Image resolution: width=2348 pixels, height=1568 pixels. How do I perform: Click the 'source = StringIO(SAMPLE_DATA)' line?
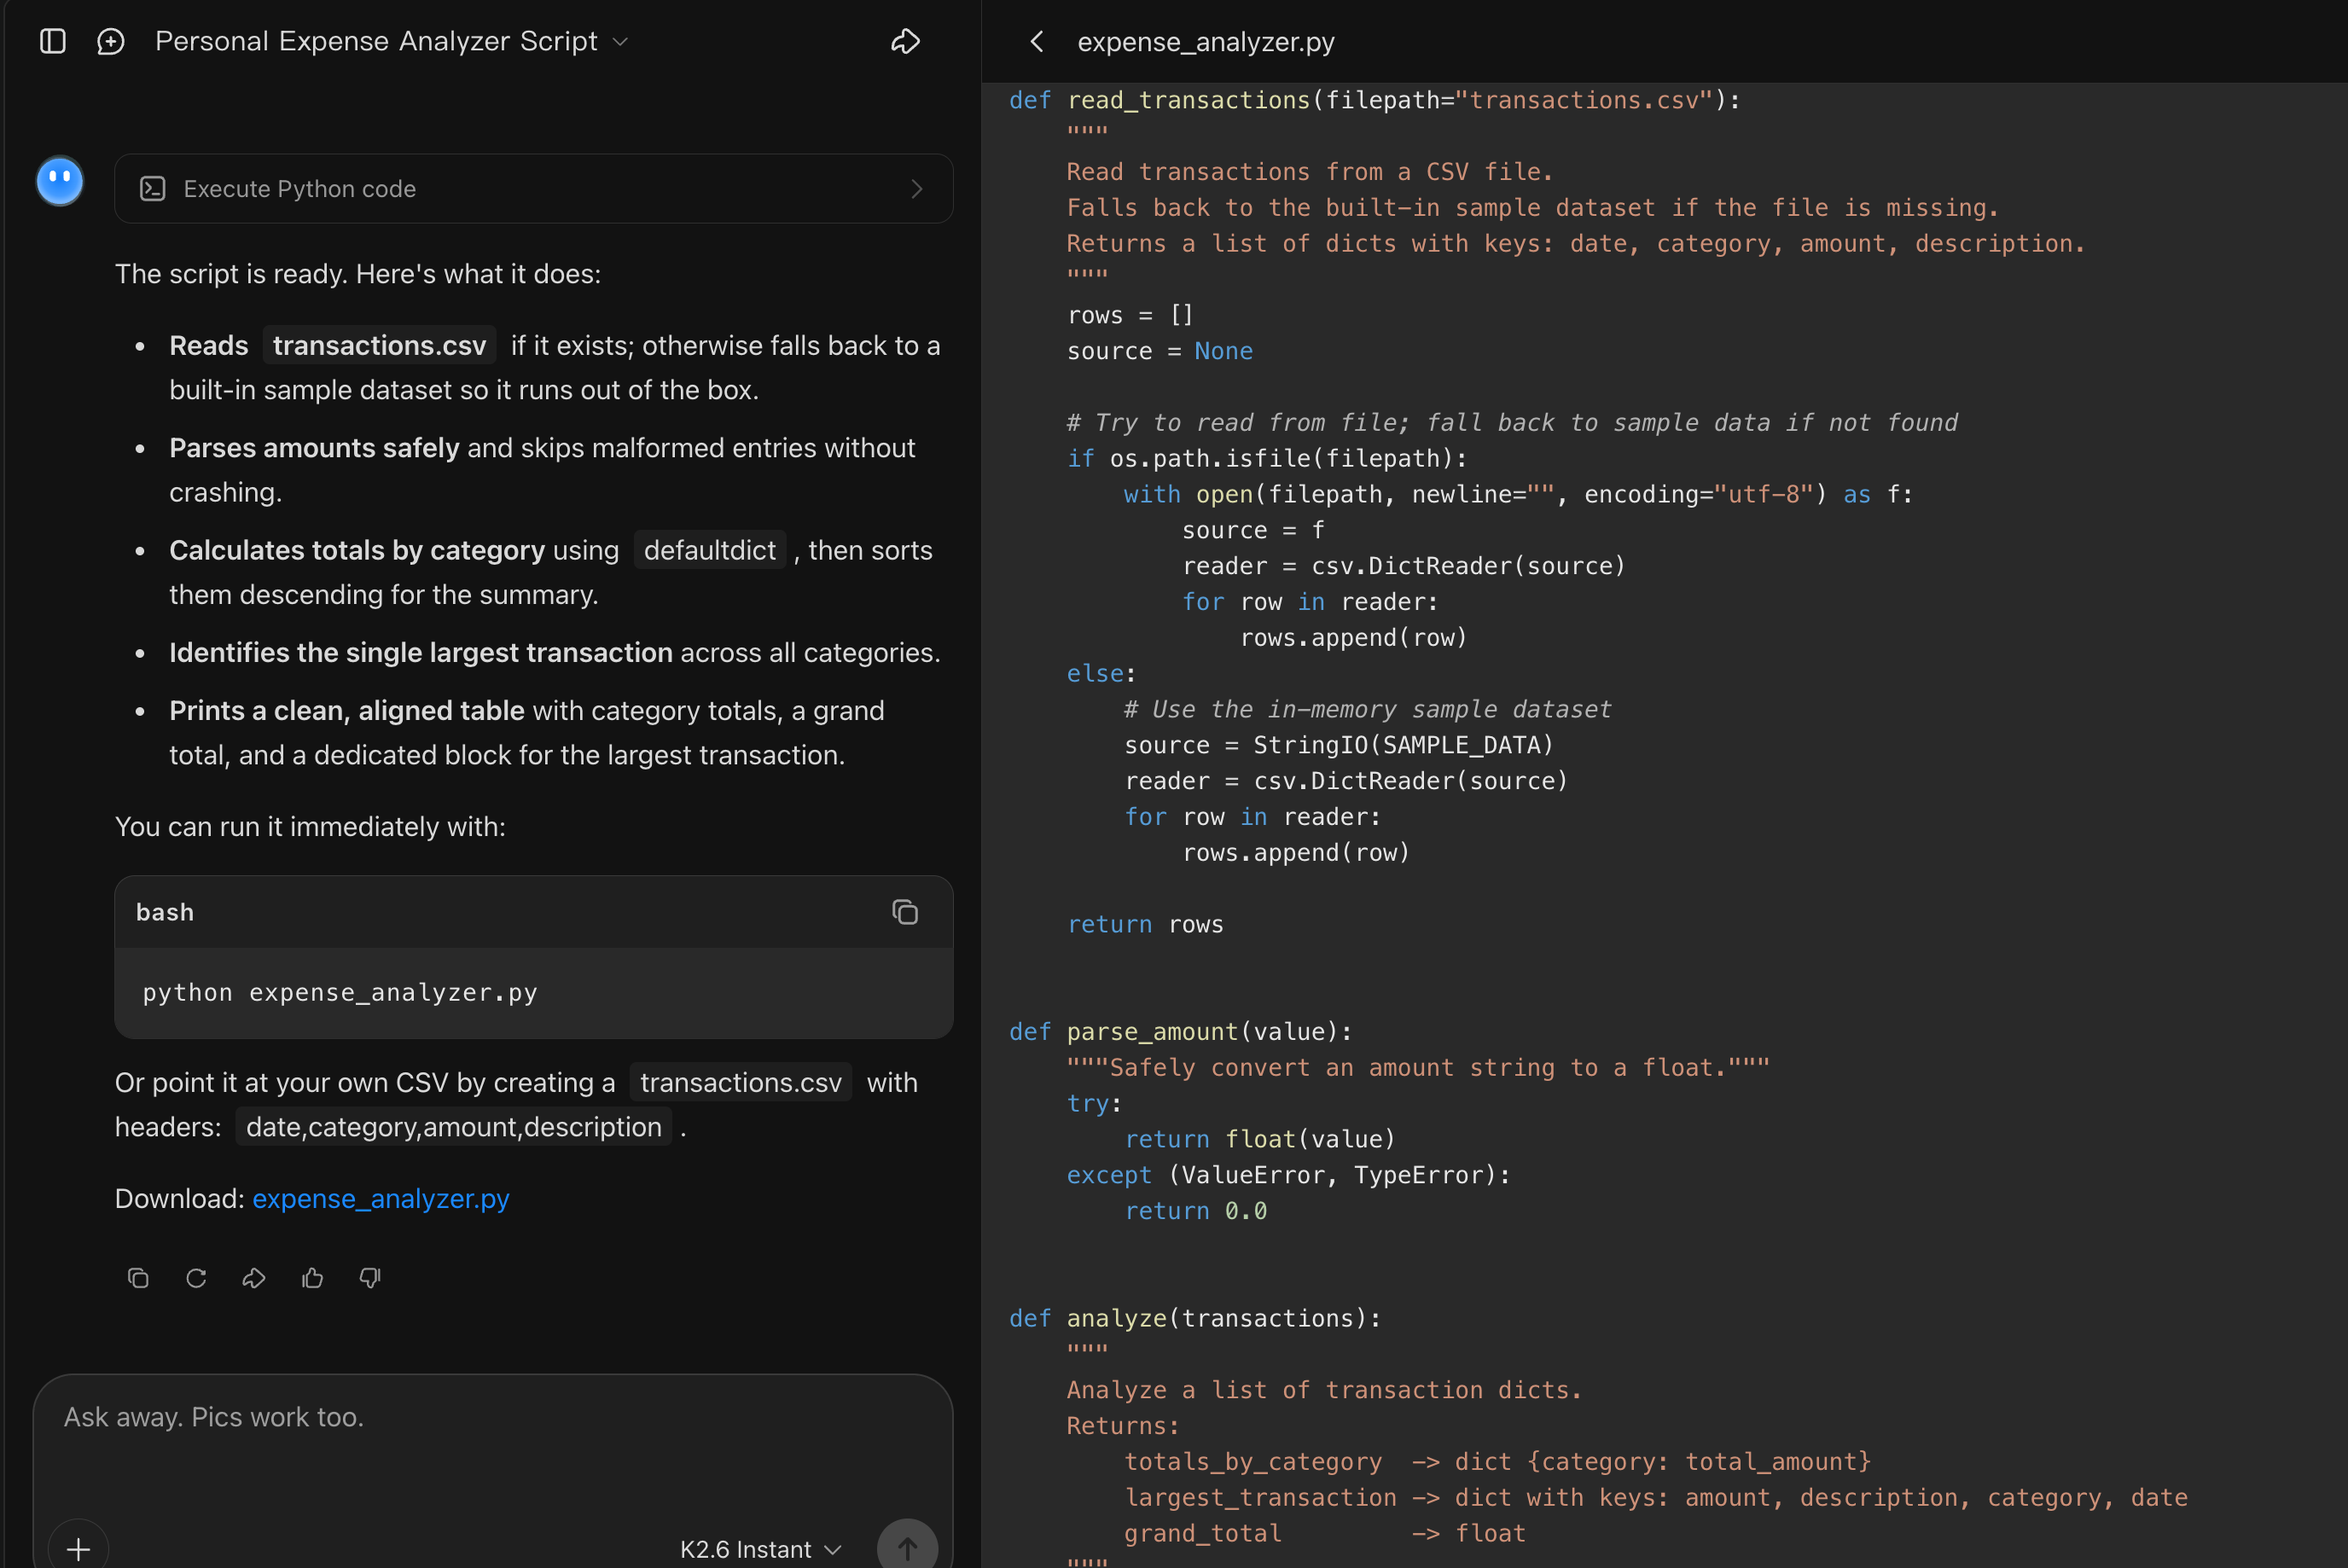tap(1339, 745)
